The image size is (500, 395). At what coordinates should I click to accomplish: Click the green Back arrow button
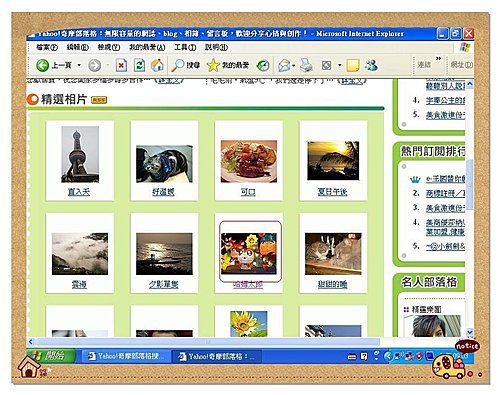[43, 65]
